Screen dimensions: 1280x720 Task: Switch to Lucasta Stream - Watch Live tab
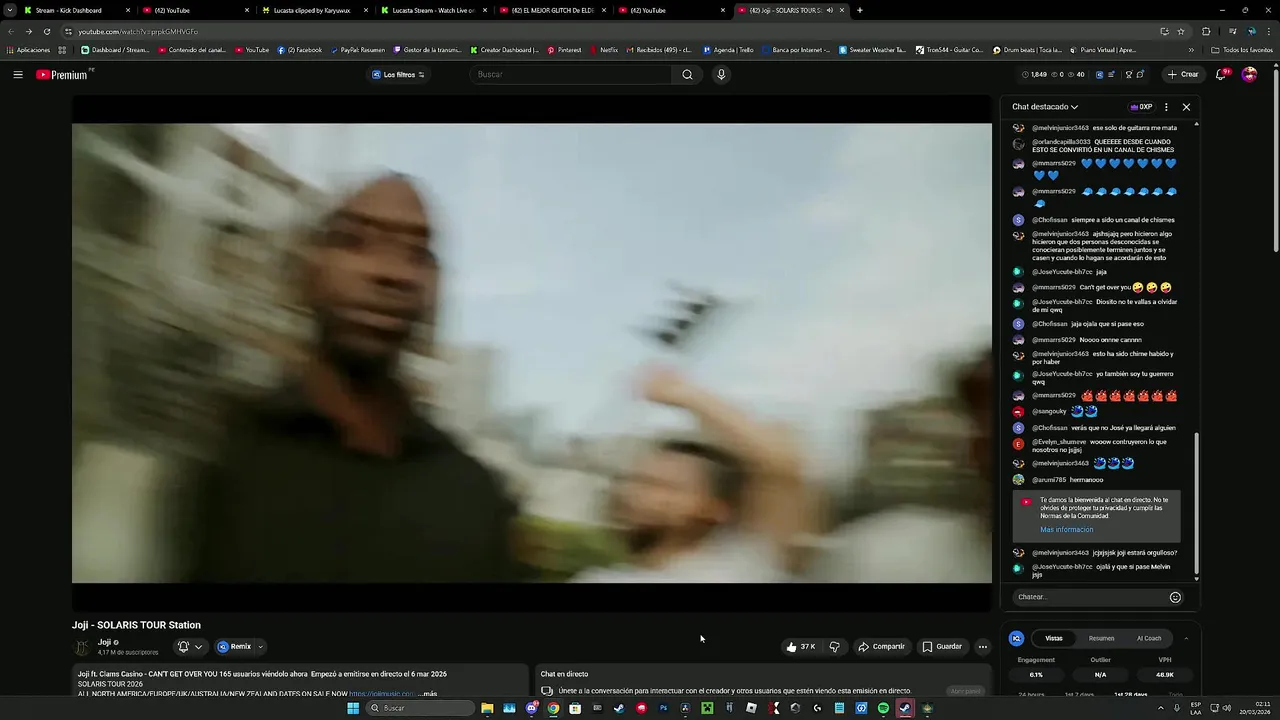point(433,10)
